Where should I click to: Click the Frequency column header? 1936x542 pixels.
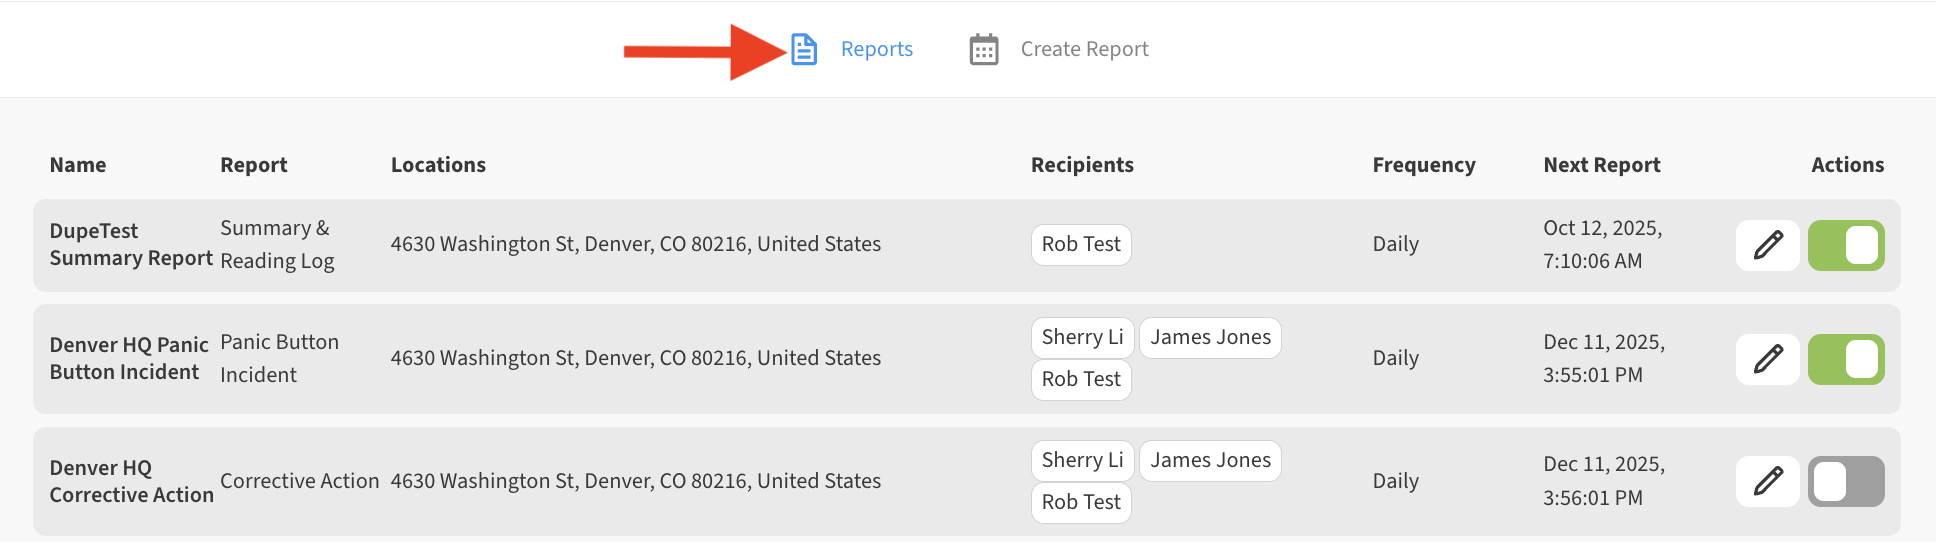pyautogui.click(x=1423, y=165)
